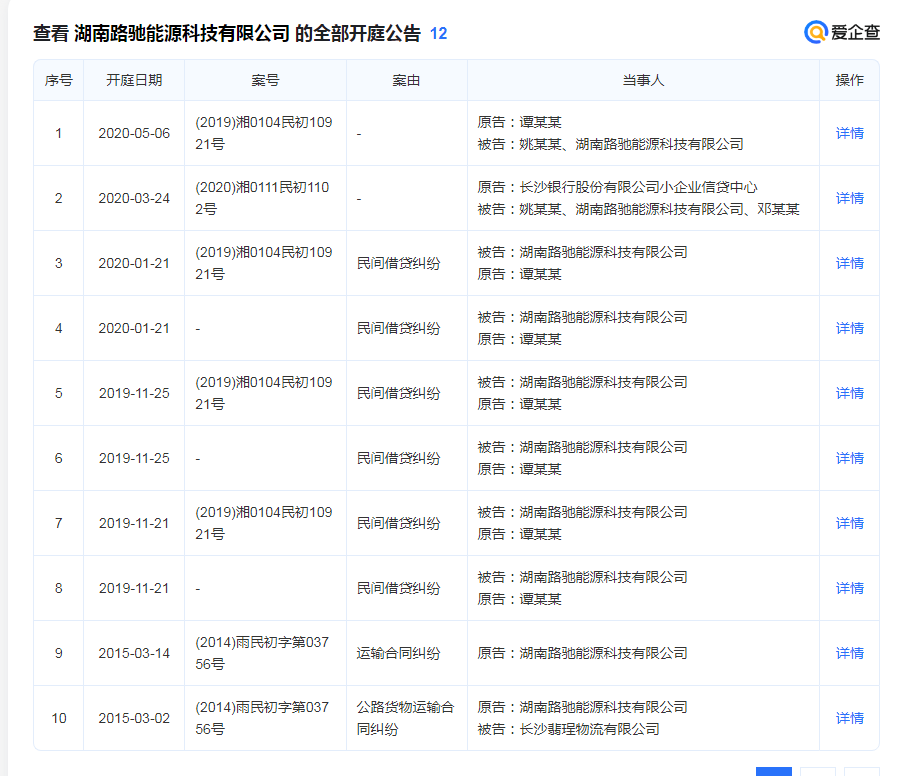Open 详情 for row 10 dated 2015-03-02
899x776 pixels.
pyautogui.click(x=849, y=718)
